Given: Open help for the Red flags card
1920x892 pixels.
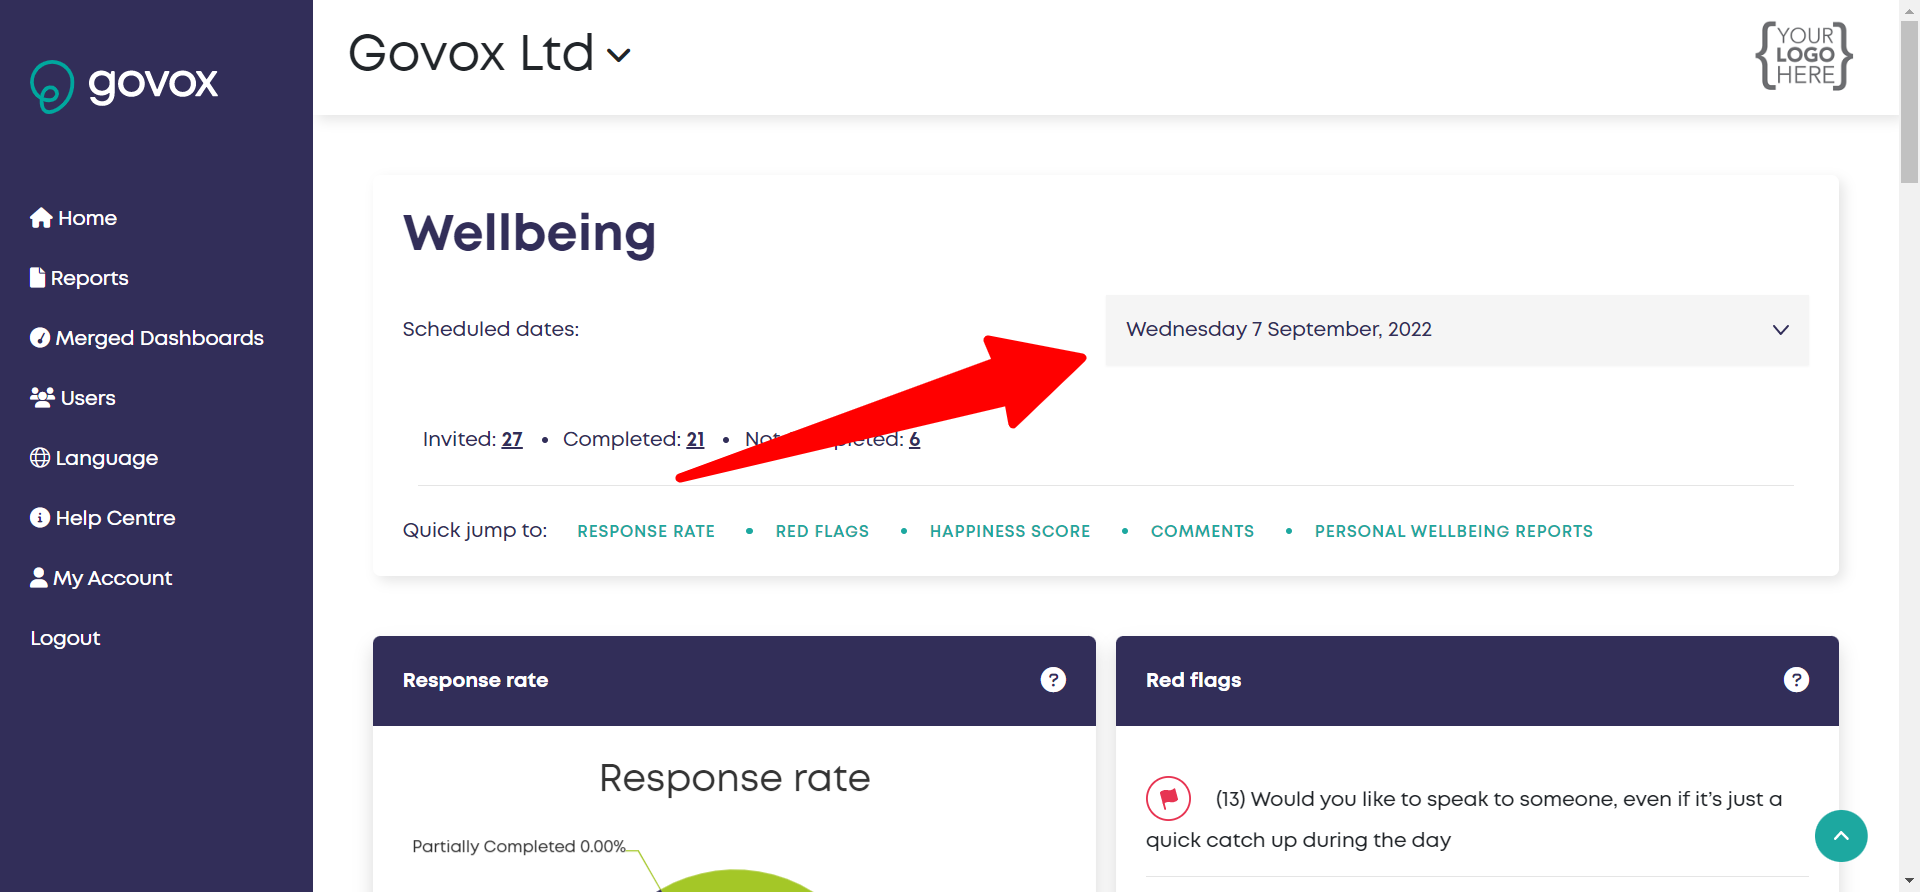Looking at the screenshot, I should pos(1796,680).
